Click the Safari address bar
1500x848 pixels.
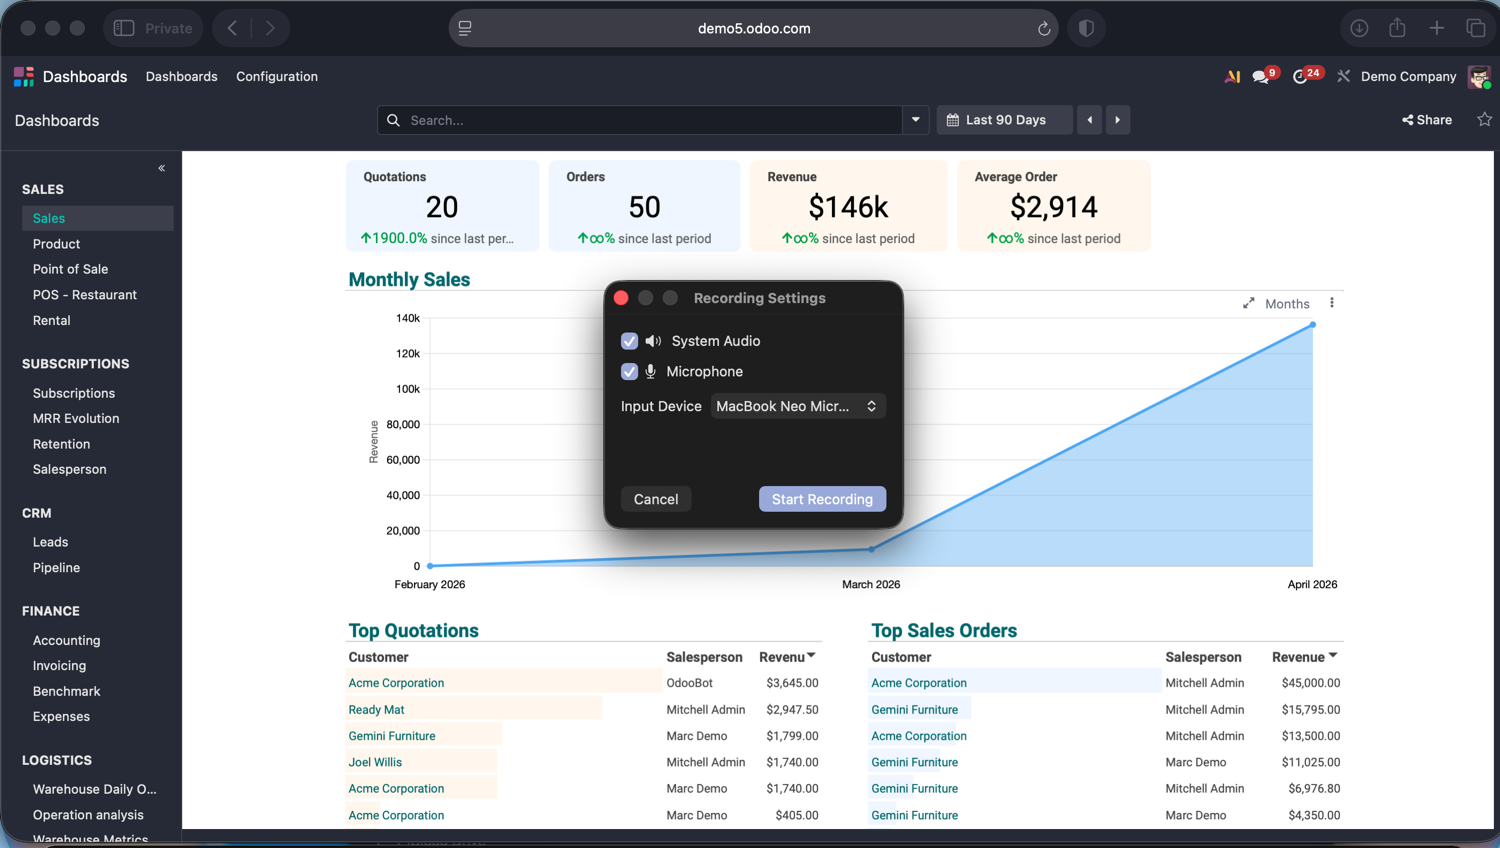click(754, 28)
